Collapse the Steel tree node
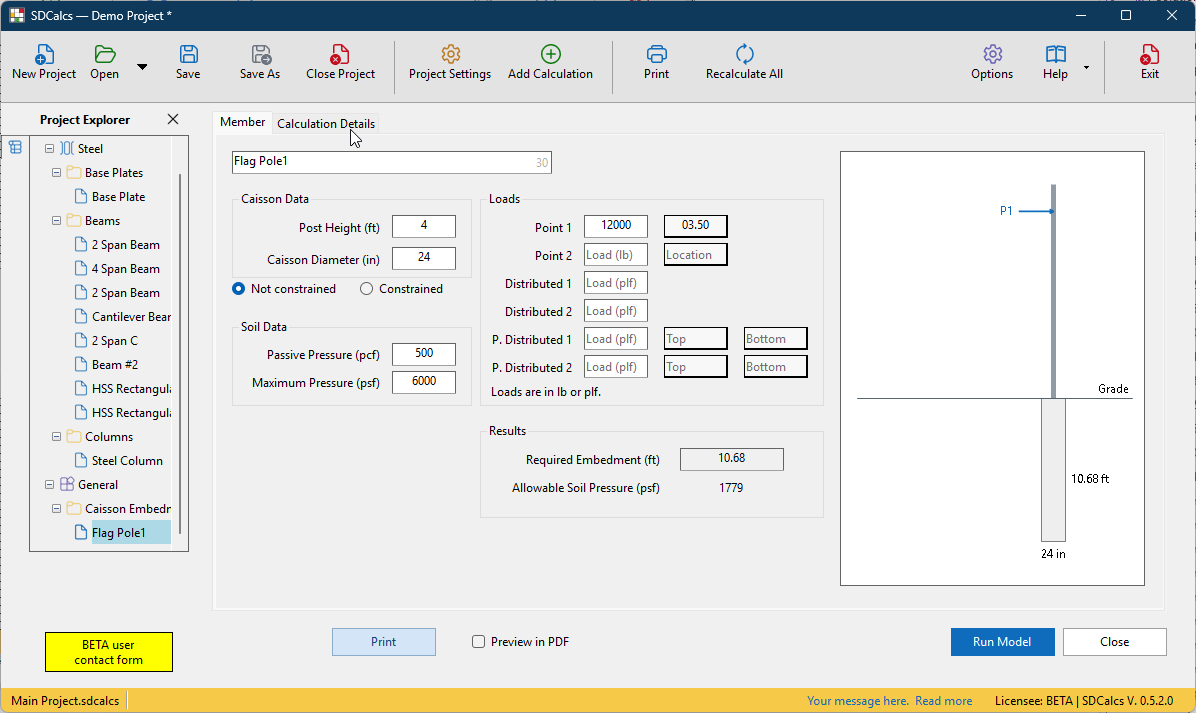1196x713 pixels. click(50, 149)
